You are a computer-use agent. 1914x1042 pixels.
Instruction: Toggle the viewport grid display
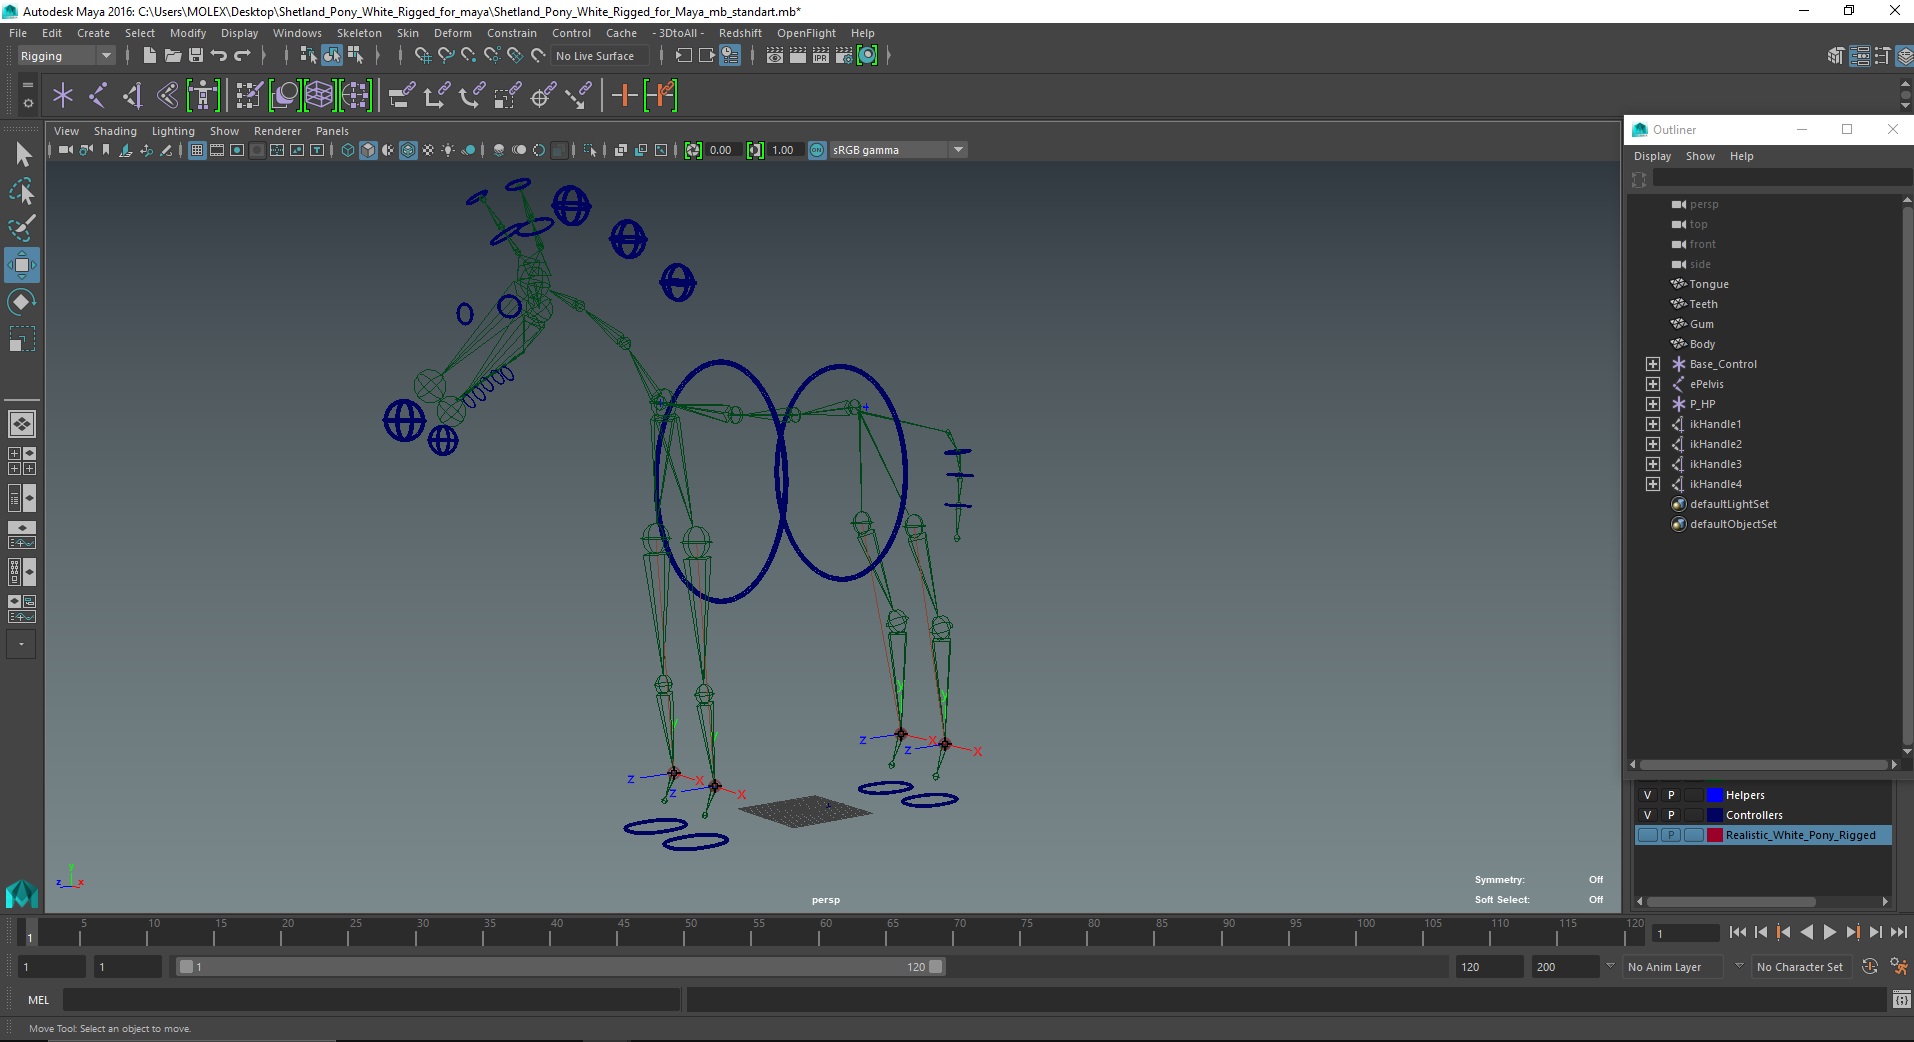click(x=197, y=150)
